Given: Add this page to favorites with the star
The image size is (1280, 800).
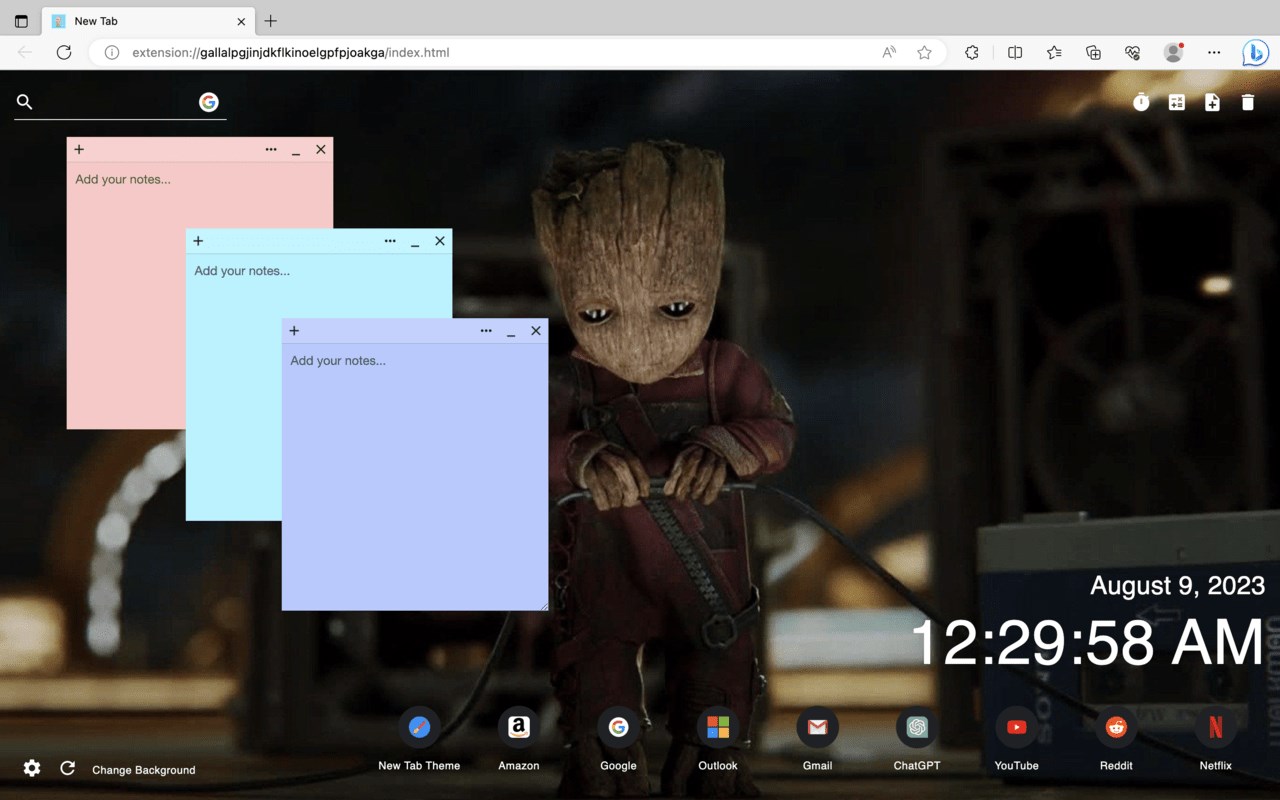Looking at the screenshot, I should (x=925, y=53).
